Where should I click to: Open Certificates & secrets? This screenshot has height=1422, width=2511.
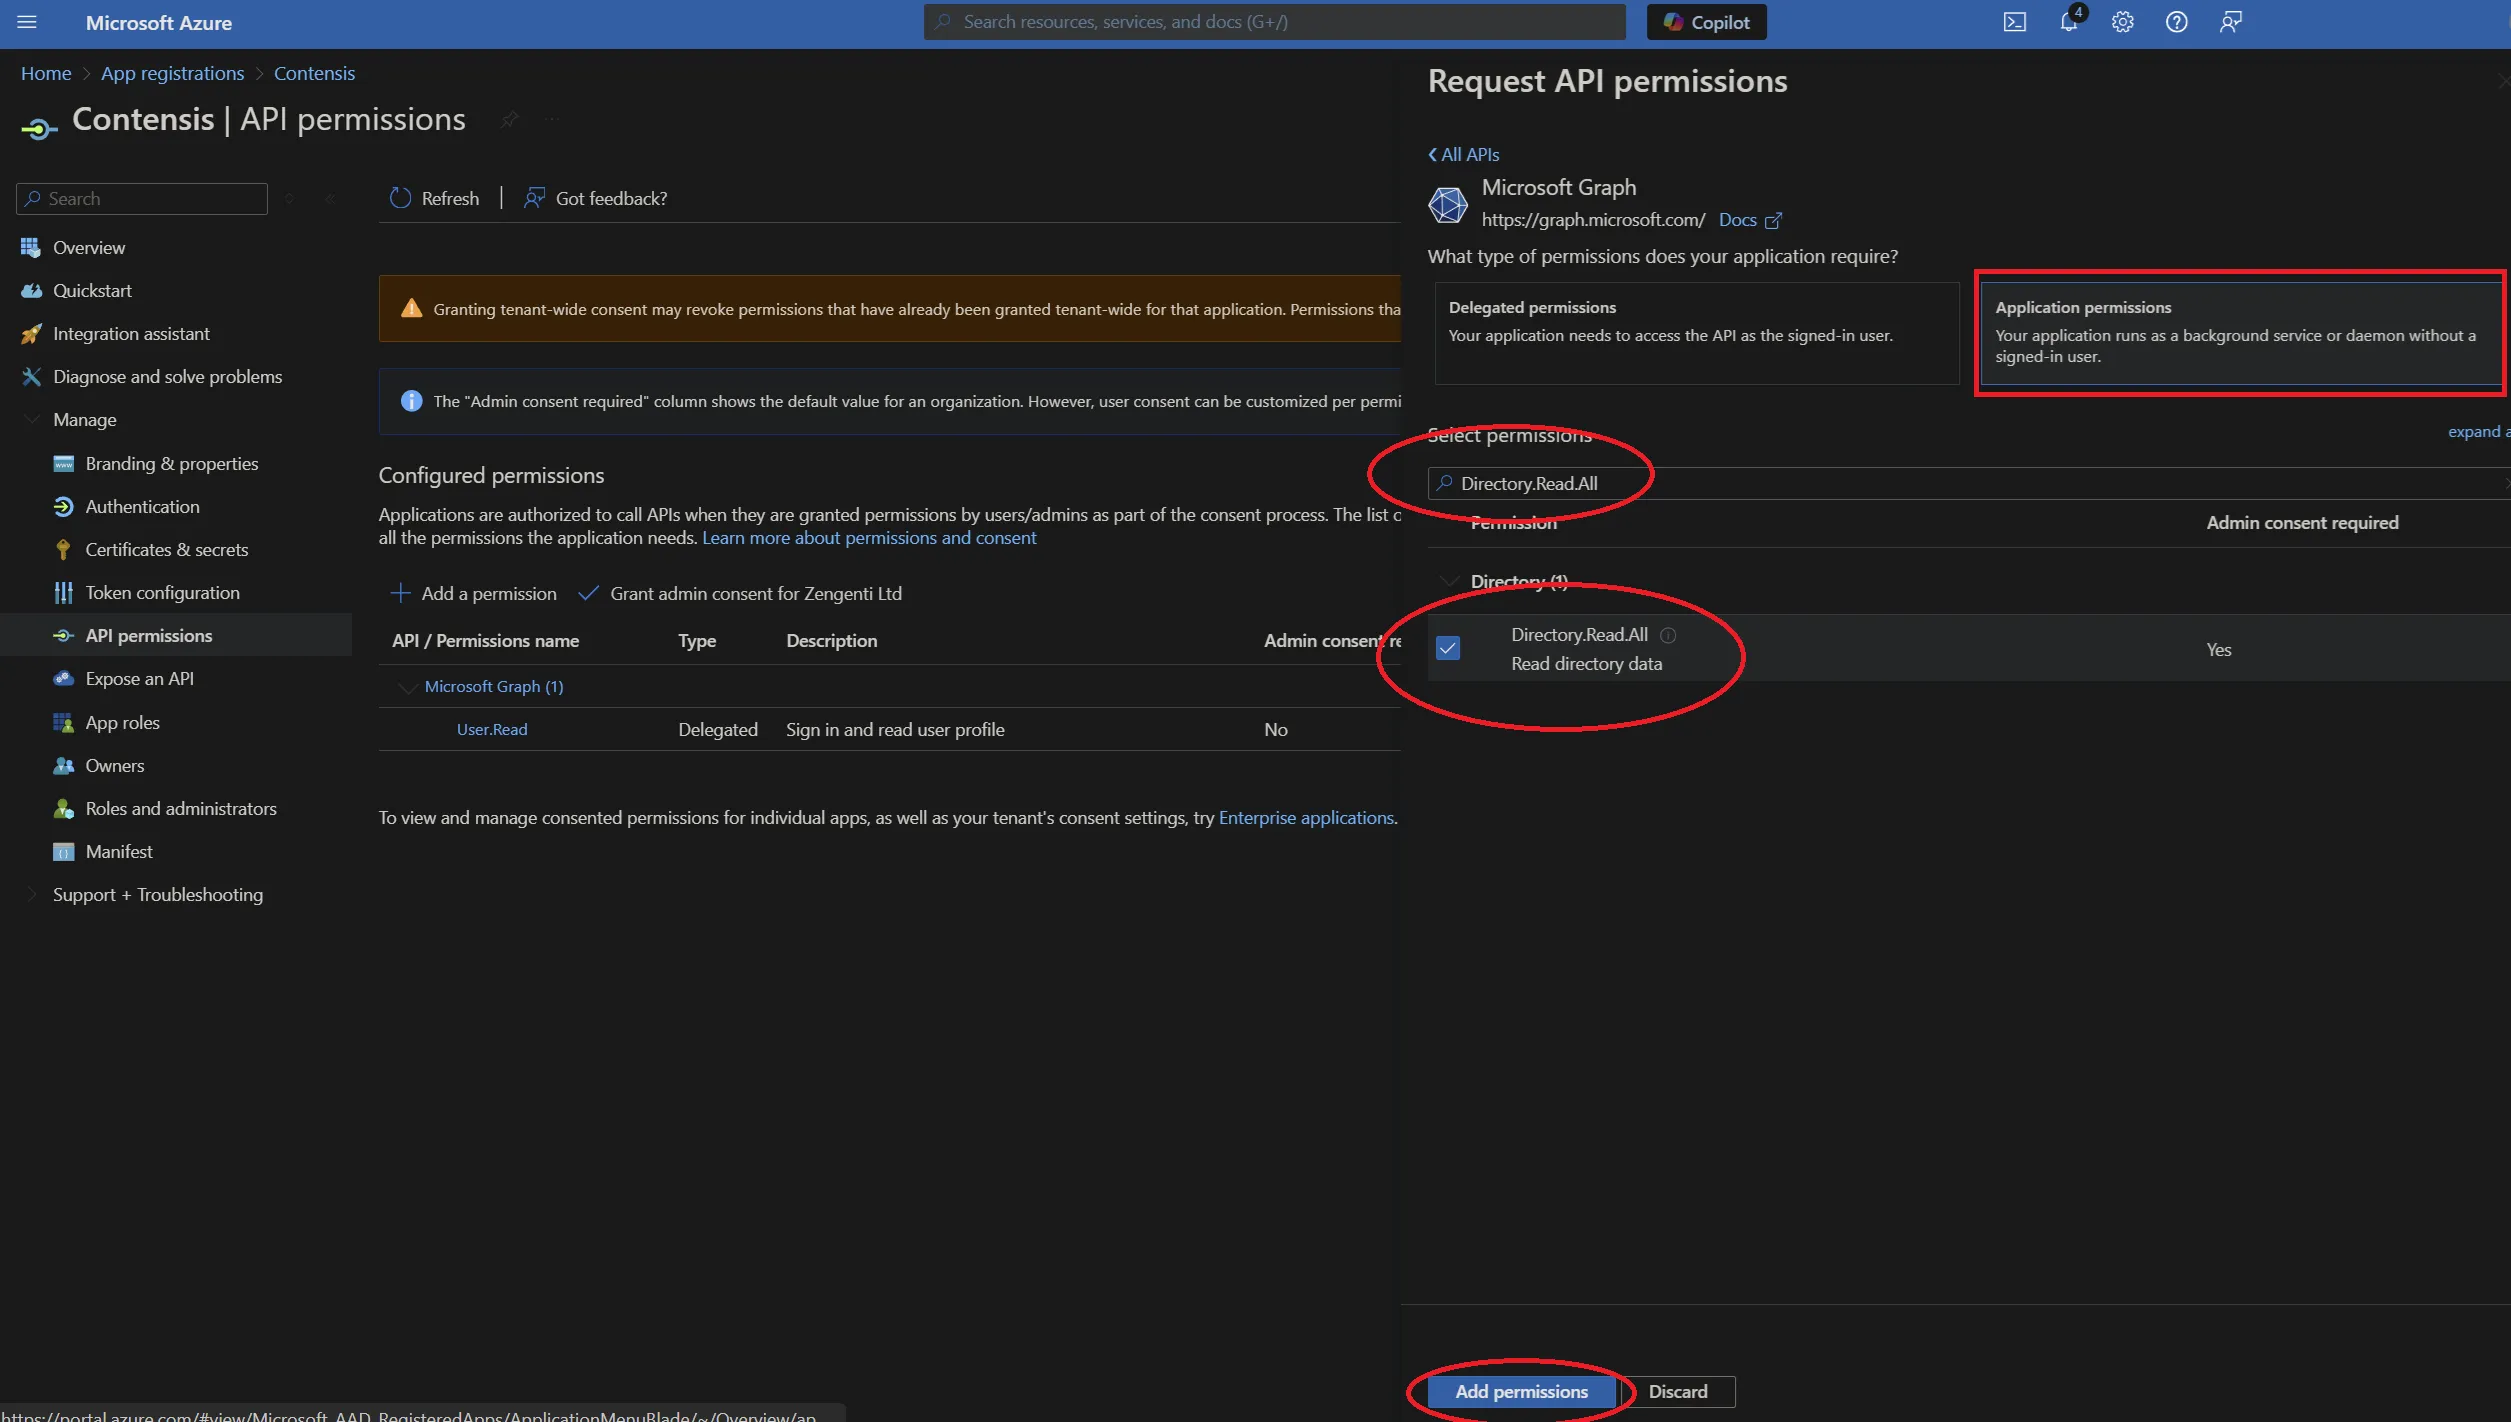coord(166,549)
